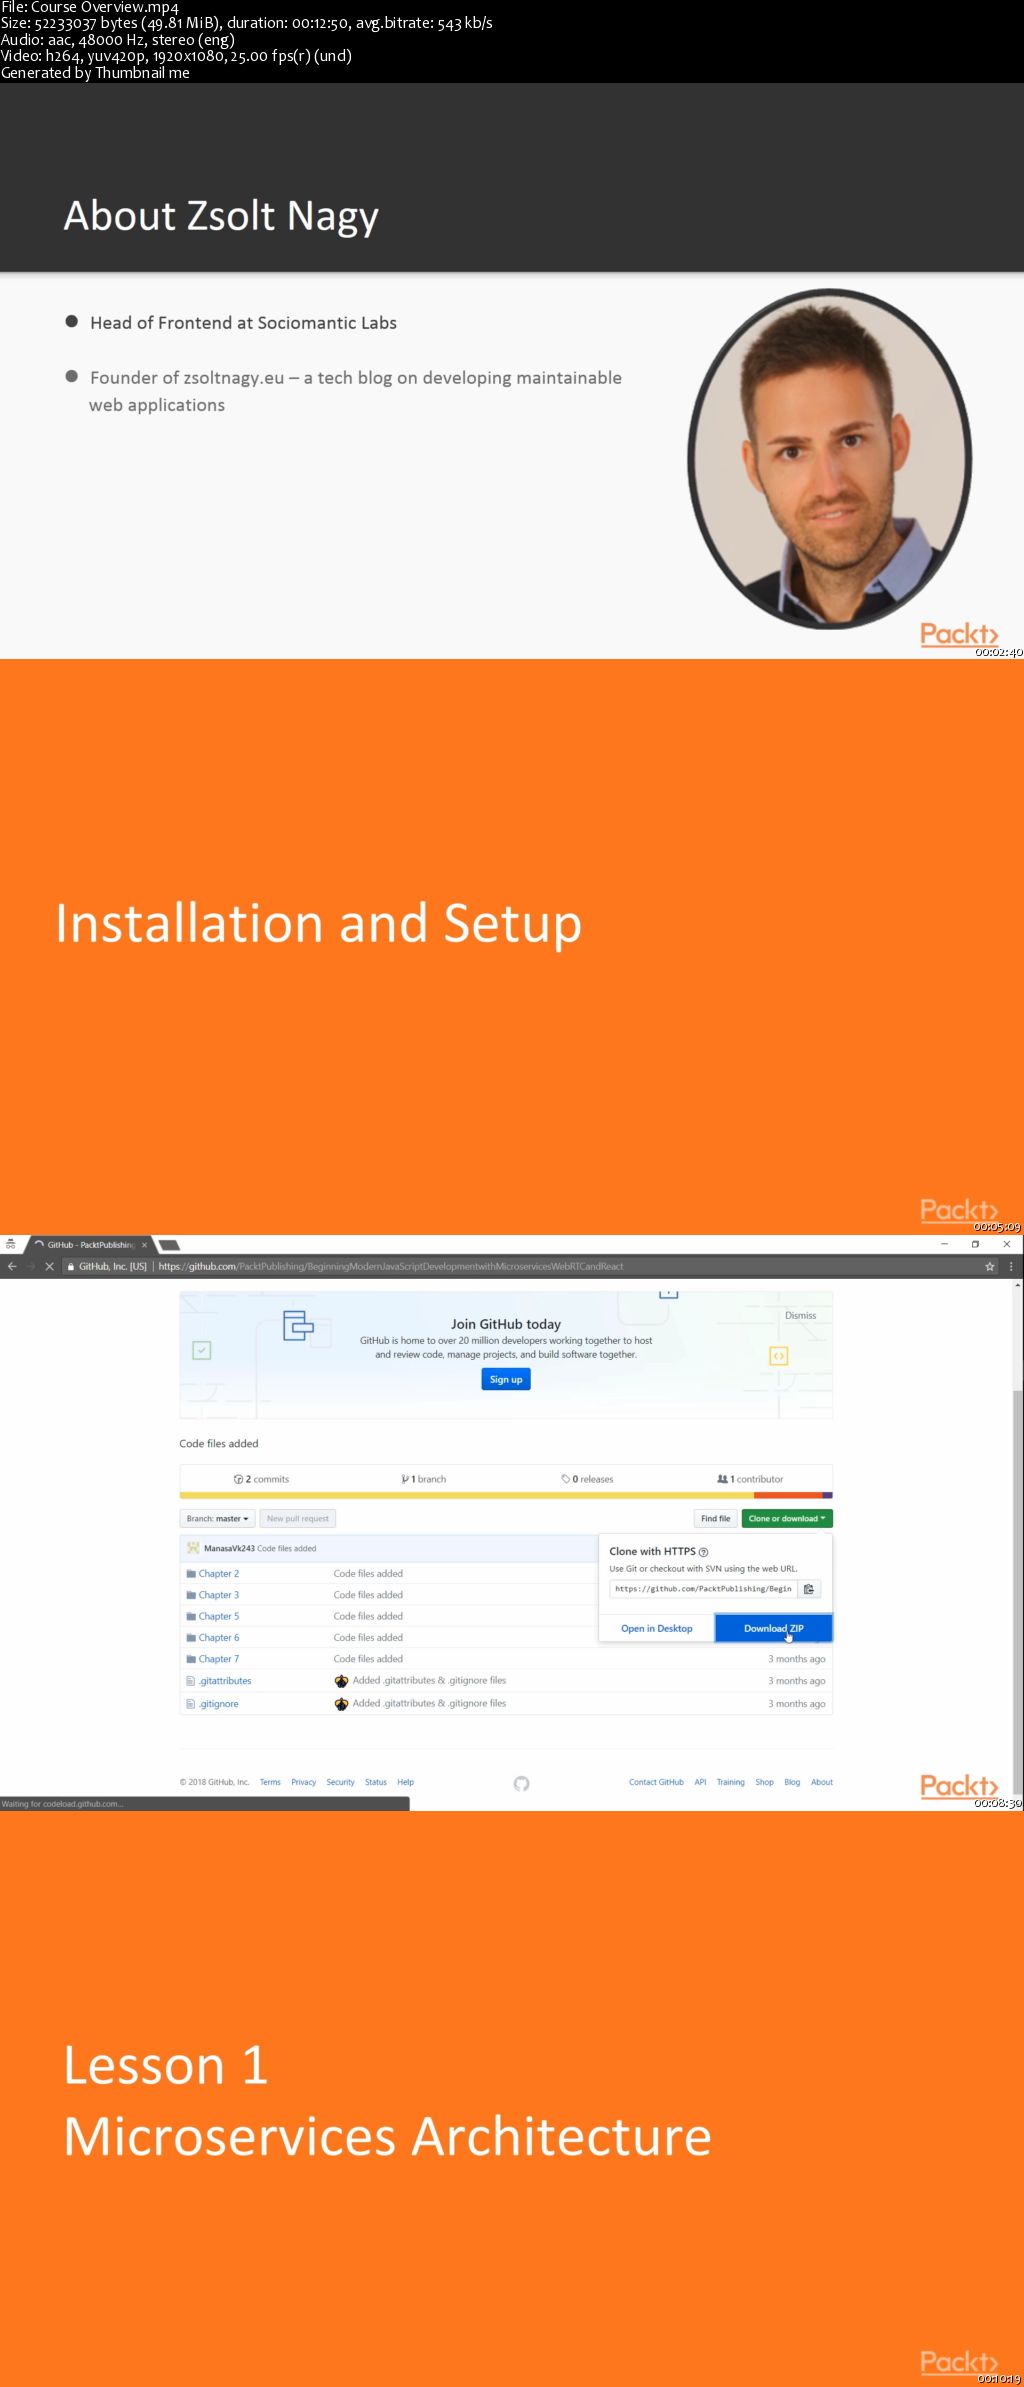Click the language color bar
Viewport: 1024px width, 2387px height.
tap(506, 1495)
